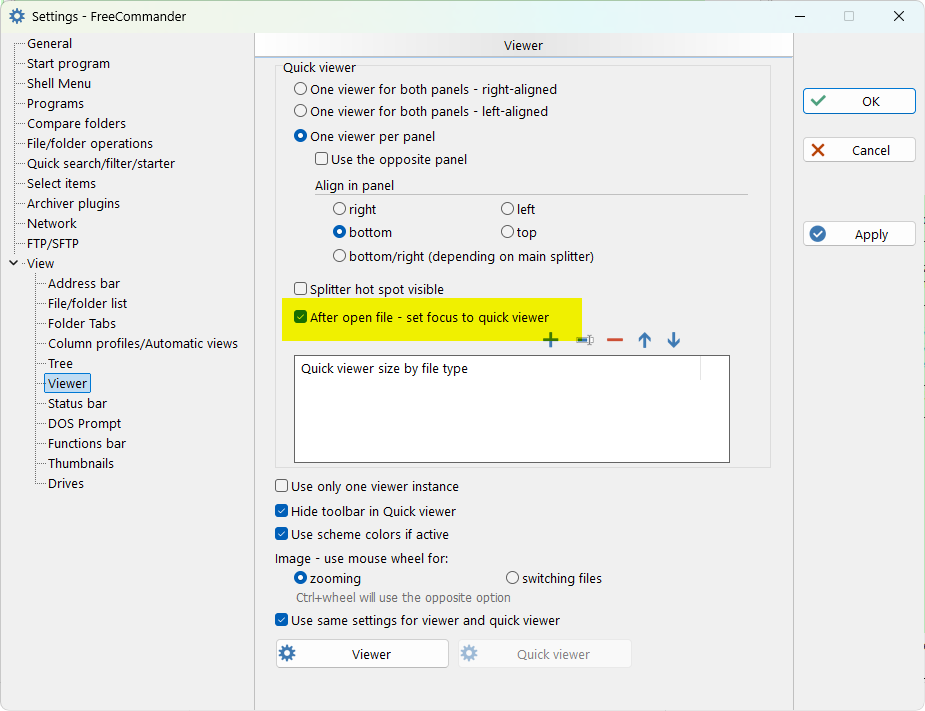The width and height of the screenshot is (925, 711).
Task: Click the blue move down arrow icon
Action: pyautogui.click(x=674, y=340)
